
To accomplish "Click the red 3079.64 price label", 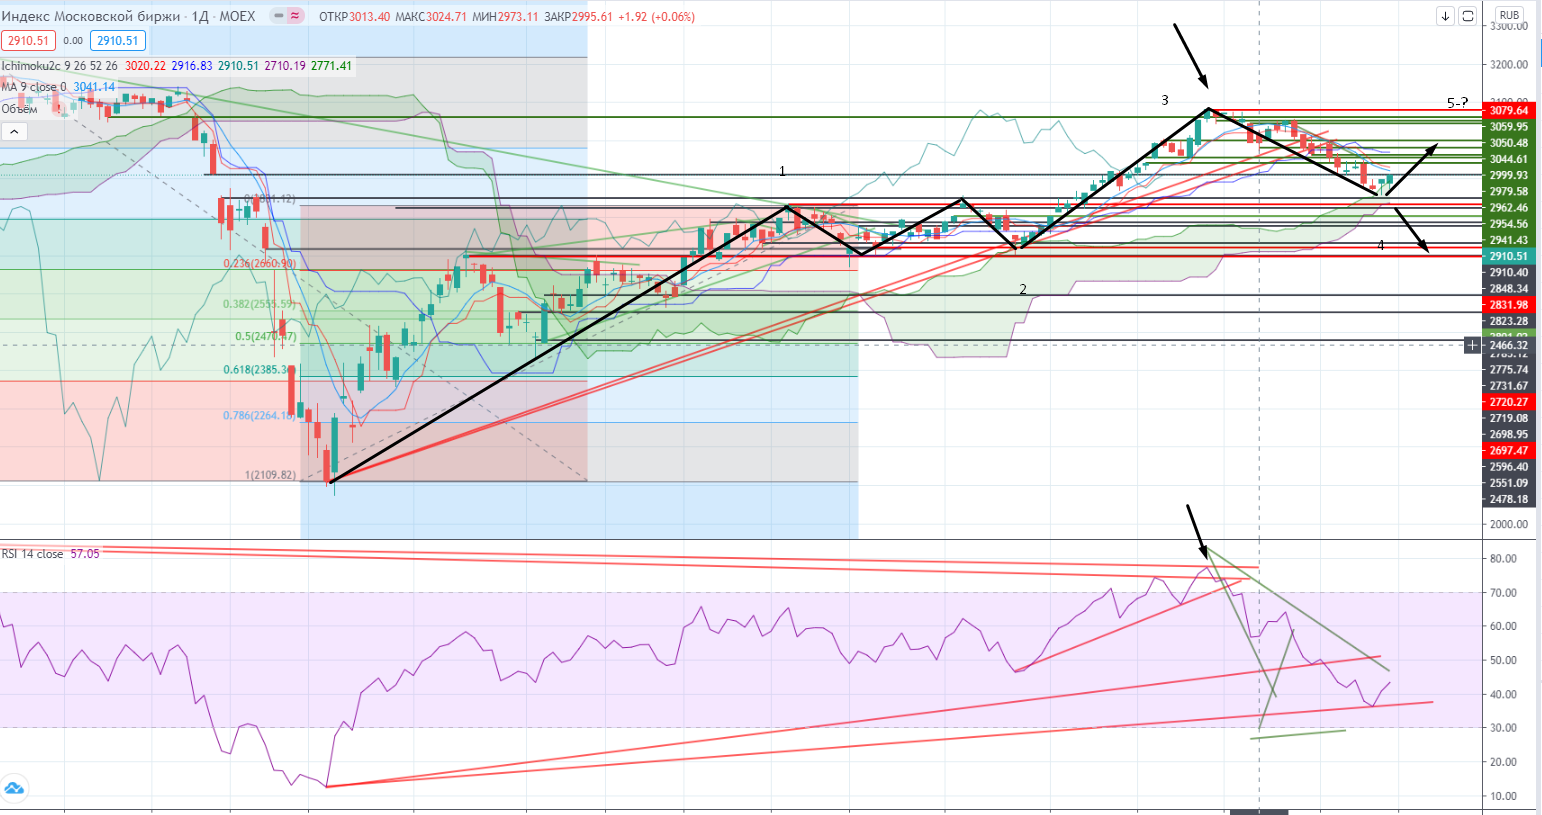I will point(1508,111).
